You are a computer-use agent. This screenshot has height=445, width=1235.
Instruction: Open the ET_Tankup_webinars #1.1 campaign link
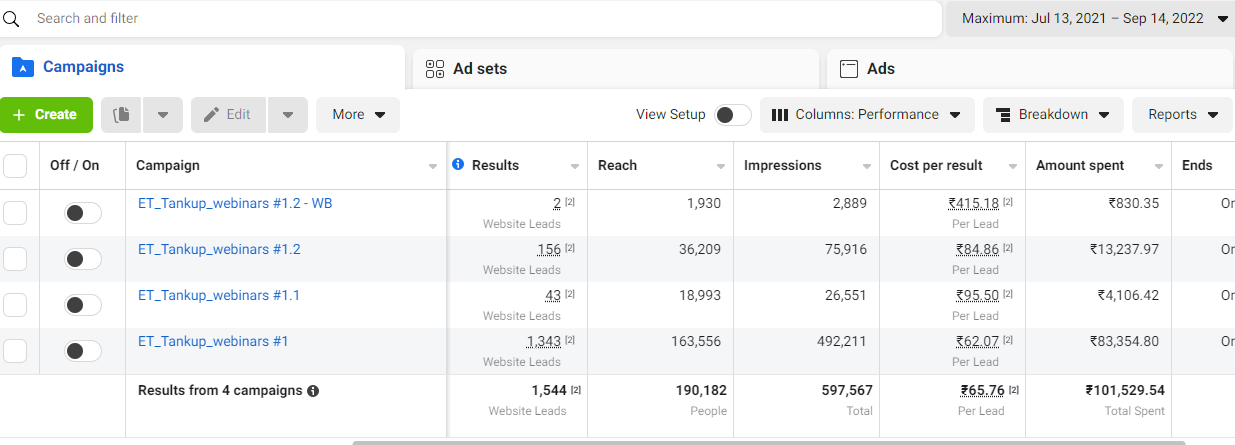click(219, 295)
